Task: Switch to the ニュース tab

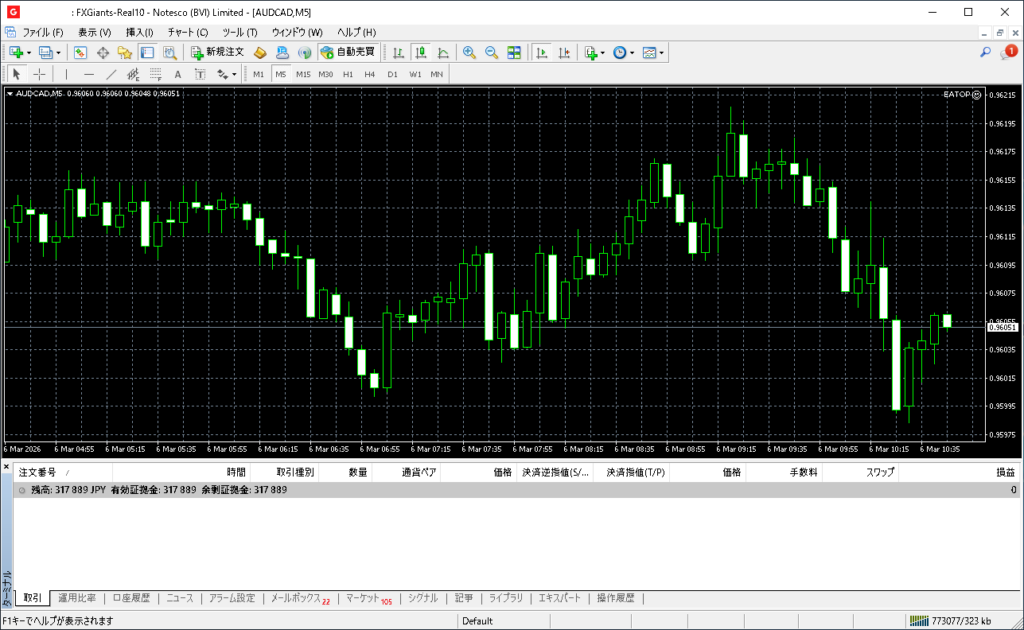Action: click(x=180, y=598)
